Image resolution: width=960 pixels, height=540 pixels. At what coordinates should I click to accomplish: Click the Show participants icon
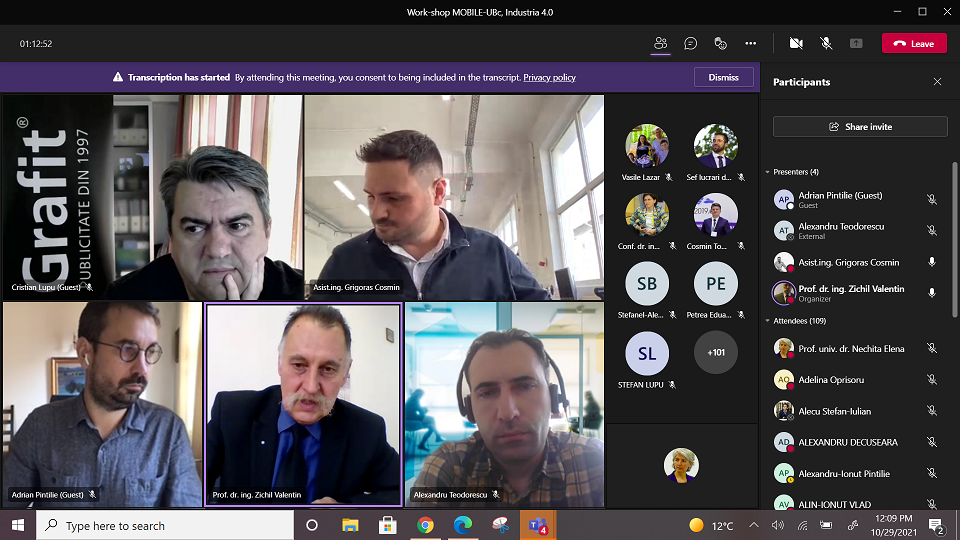pyautogui.click(x=661, y=43)
